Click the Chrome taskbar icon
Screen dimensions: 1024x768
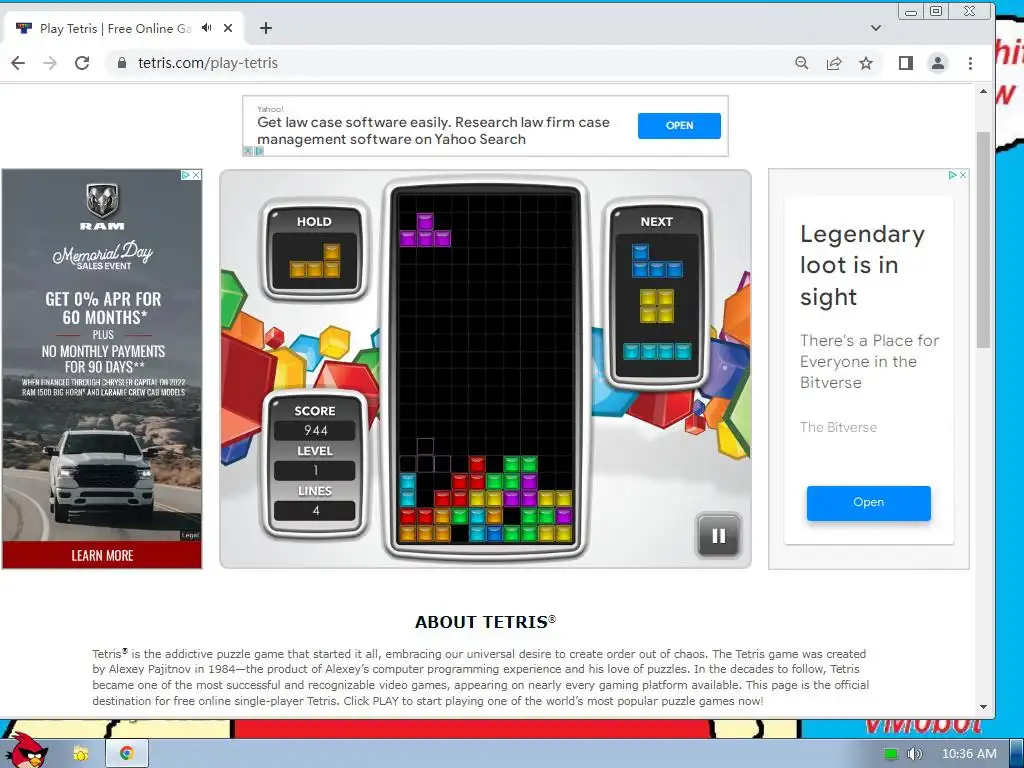click(x=127, y=754)
